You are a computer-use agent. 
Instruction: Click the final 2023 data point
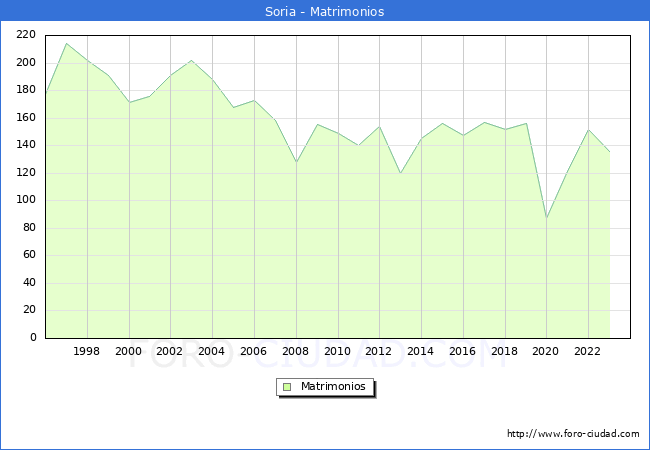pyautogui.click(x=609, y=152)
